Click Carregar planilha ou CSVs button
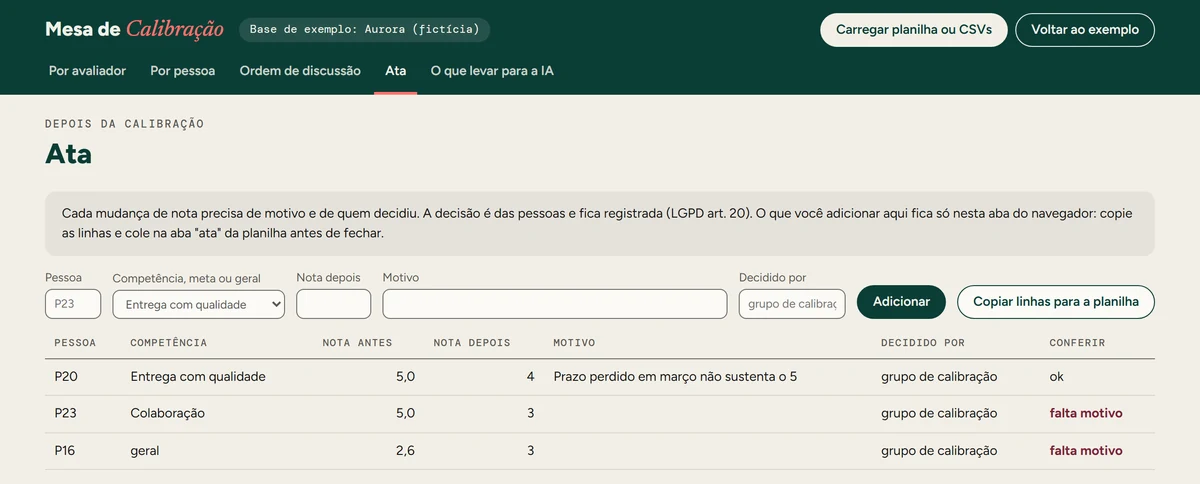Screen dimensions: 1200x484 point(914,30)
